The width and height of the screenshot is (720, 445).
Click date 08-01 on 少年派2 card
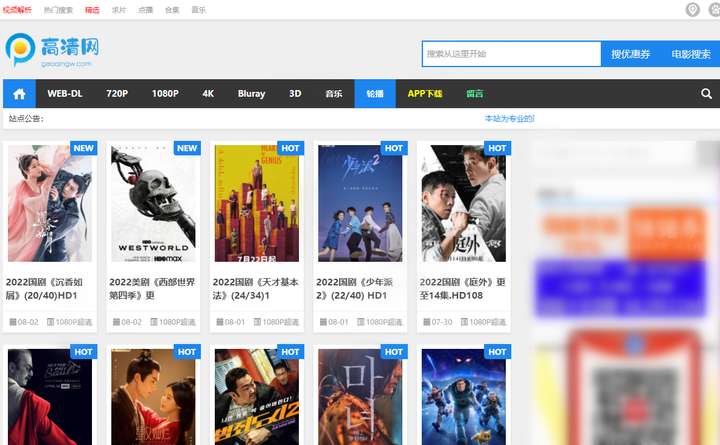click(338, 322)
